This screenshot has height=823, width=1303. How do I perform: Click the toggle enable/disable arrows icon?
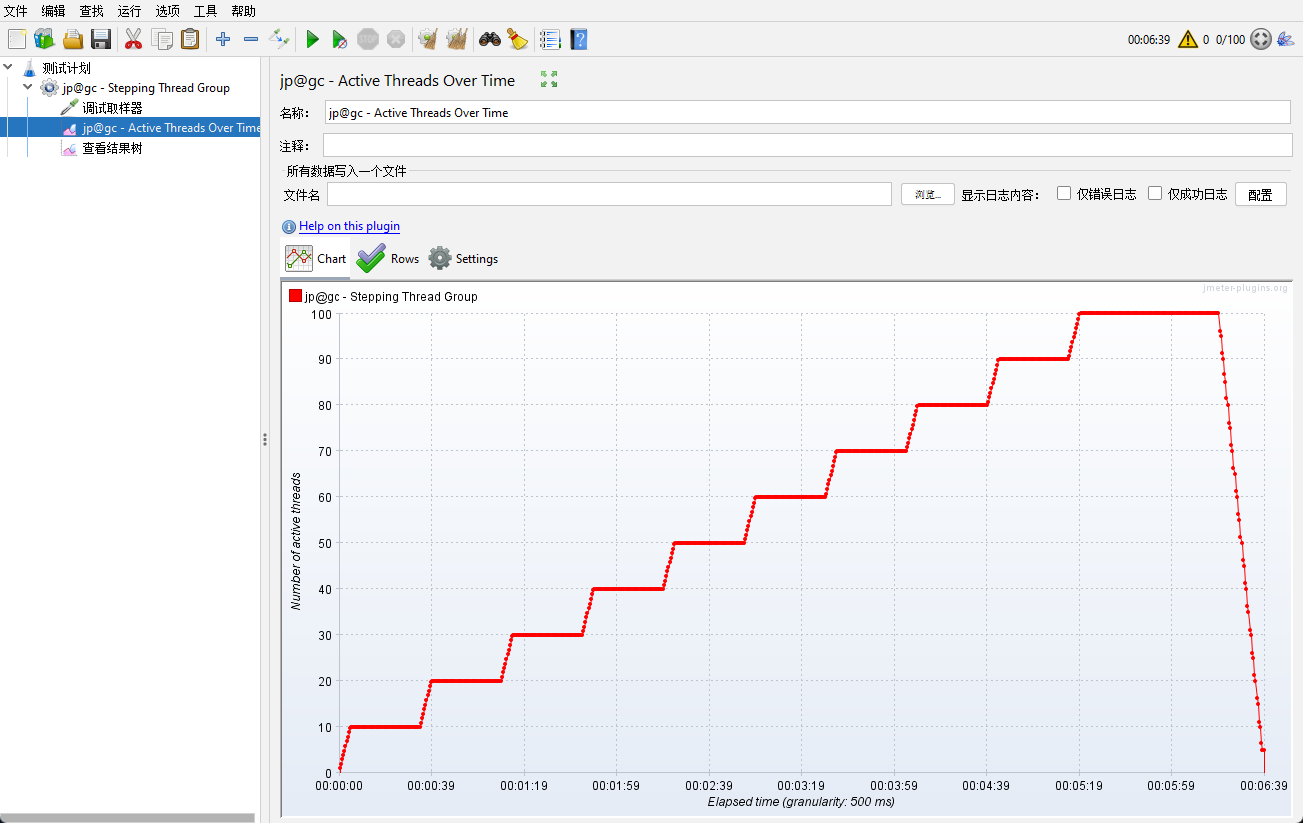(279, 39)
